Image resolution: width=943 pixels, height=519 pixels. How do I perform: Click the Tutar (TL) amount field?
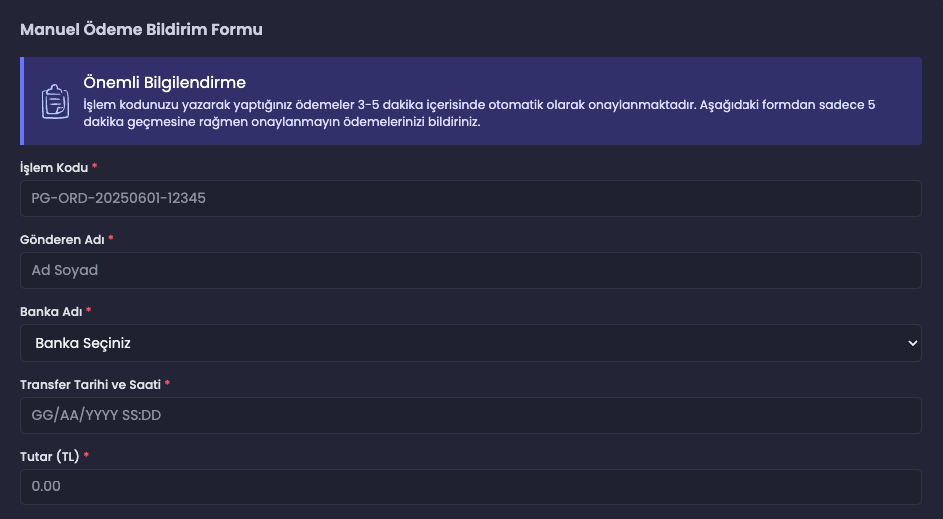pyautogui.click(x=471, y=487)
